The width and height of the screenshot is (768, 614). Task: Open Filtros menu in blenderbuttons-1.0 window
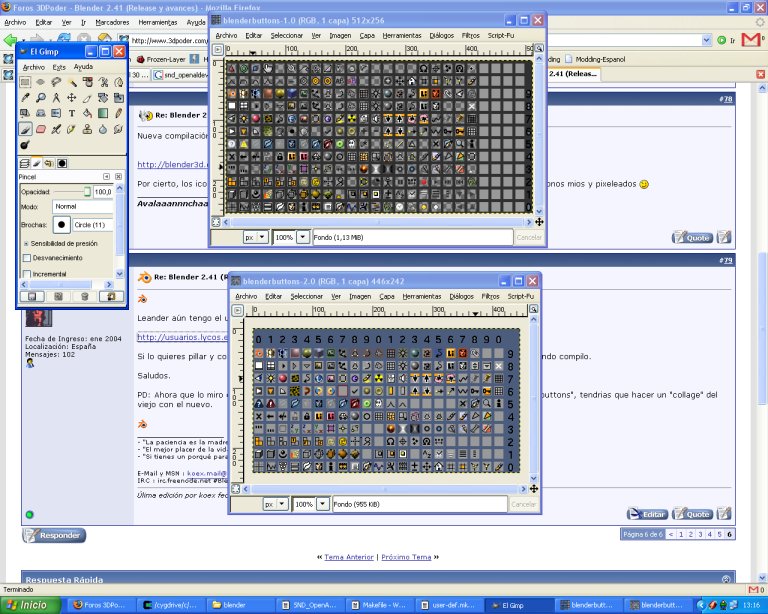(470, 35)
